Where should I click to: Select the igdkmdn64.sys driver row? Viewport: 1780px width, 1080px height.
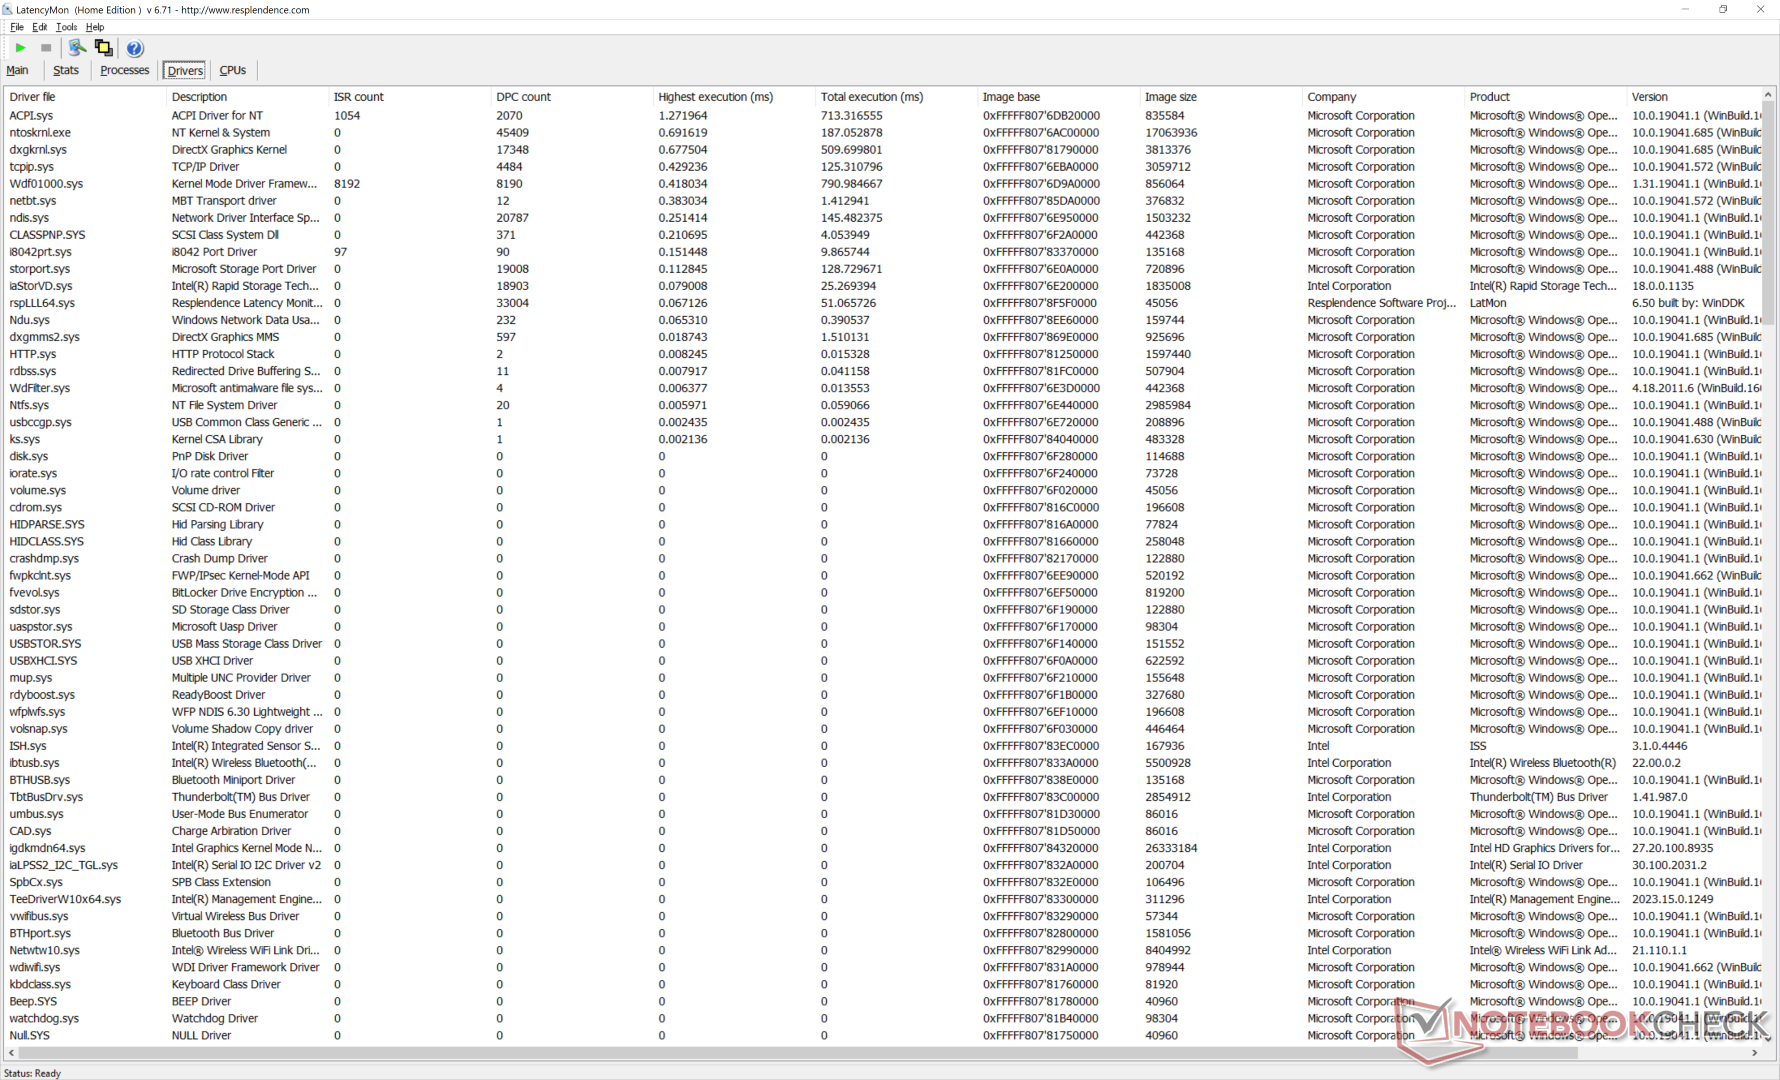pyautogui.click(x=884, y=848)
